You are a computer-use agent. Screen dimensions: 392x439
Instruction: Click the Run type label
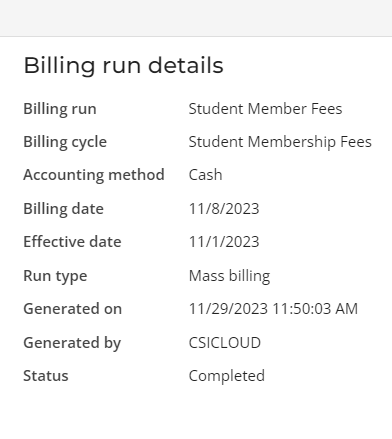[55, 276]
